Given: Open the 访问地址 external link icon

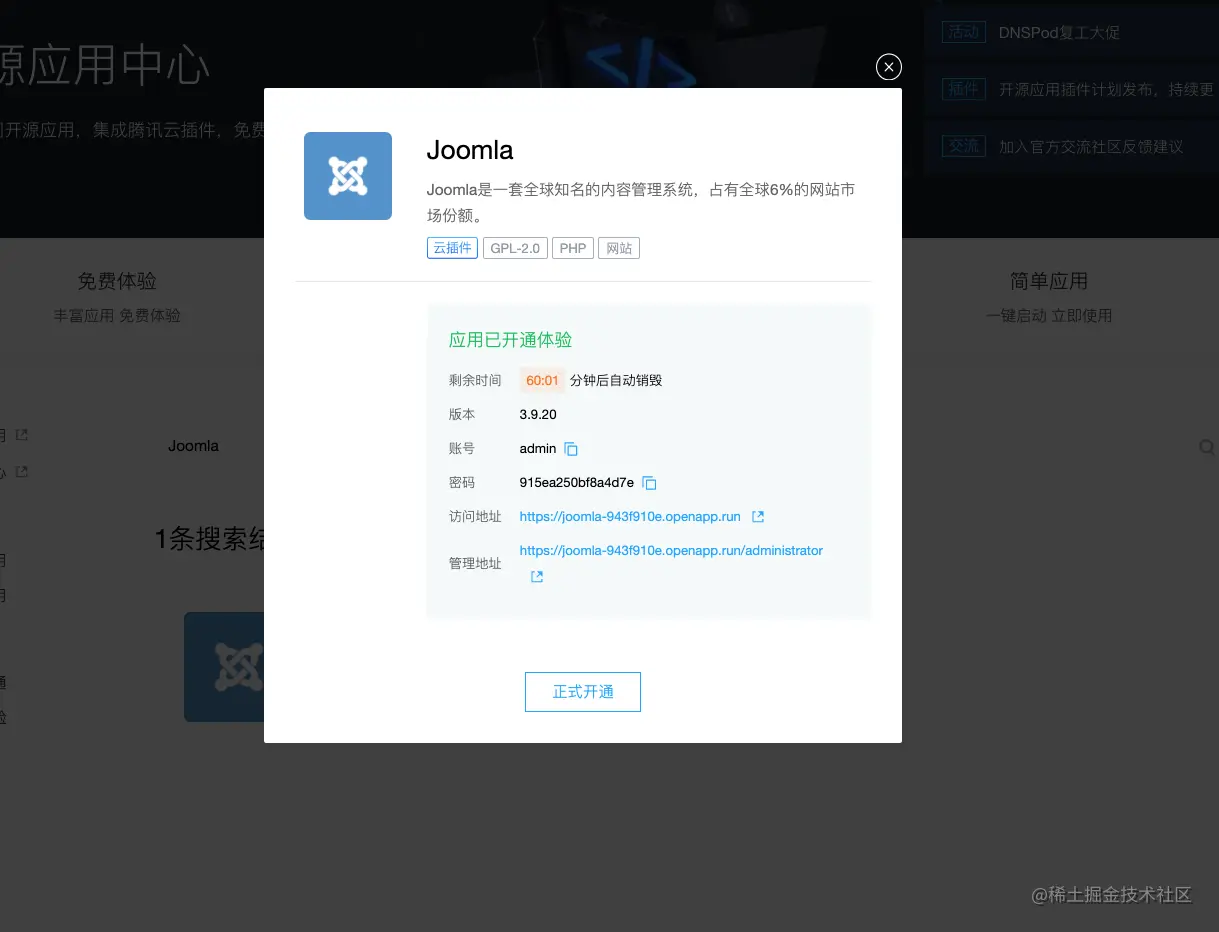Looking at the screenshot, I should click(757, 516).
